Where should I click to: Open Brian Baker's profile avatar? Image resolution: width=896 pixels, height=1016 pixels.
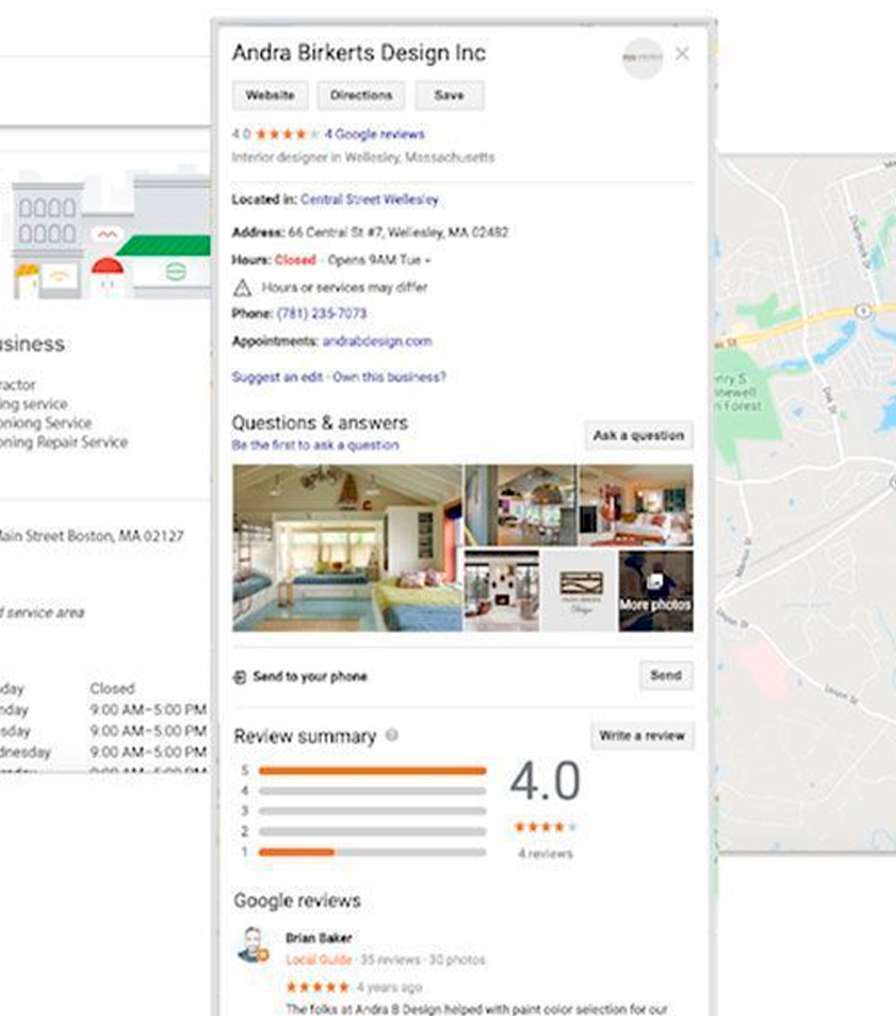(x=253, y=945)
